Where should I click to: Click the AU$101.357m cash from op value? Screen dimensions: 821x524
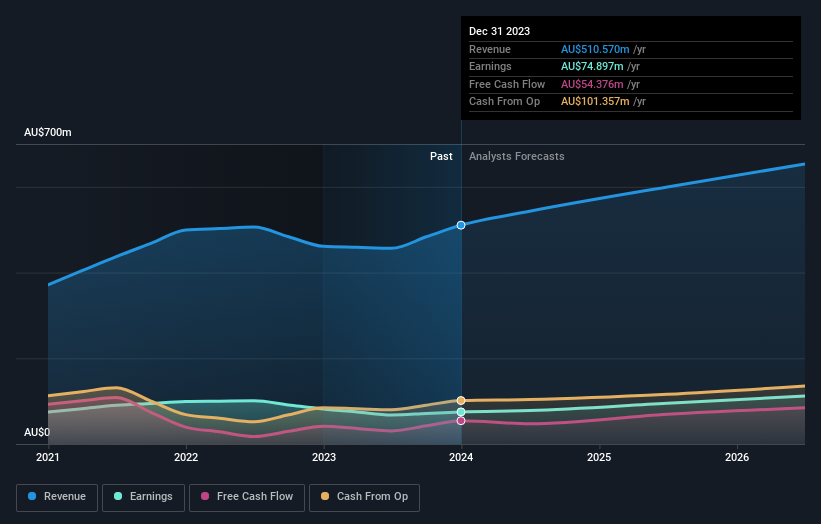595,102
